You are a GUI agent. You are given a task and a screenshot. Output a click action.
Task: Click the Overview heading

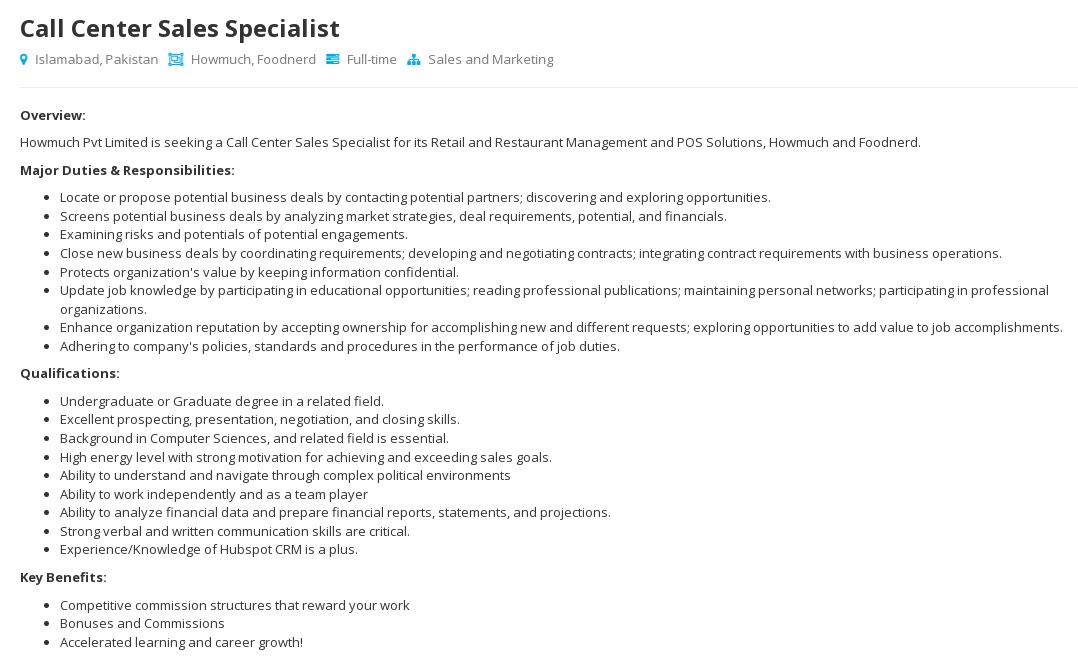53,115
